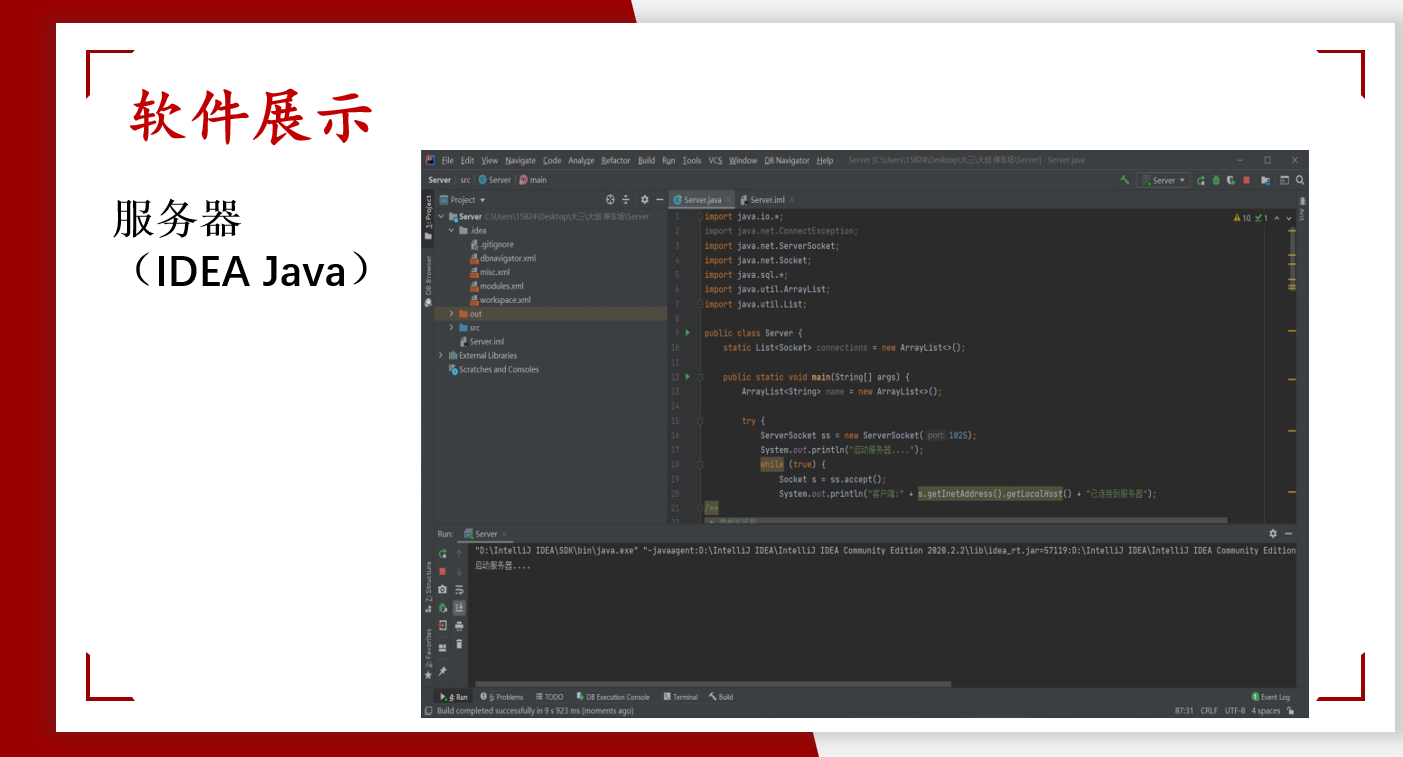Start debugging with the green bug icon
The image size is (1403, 757).
[1216, 181]
